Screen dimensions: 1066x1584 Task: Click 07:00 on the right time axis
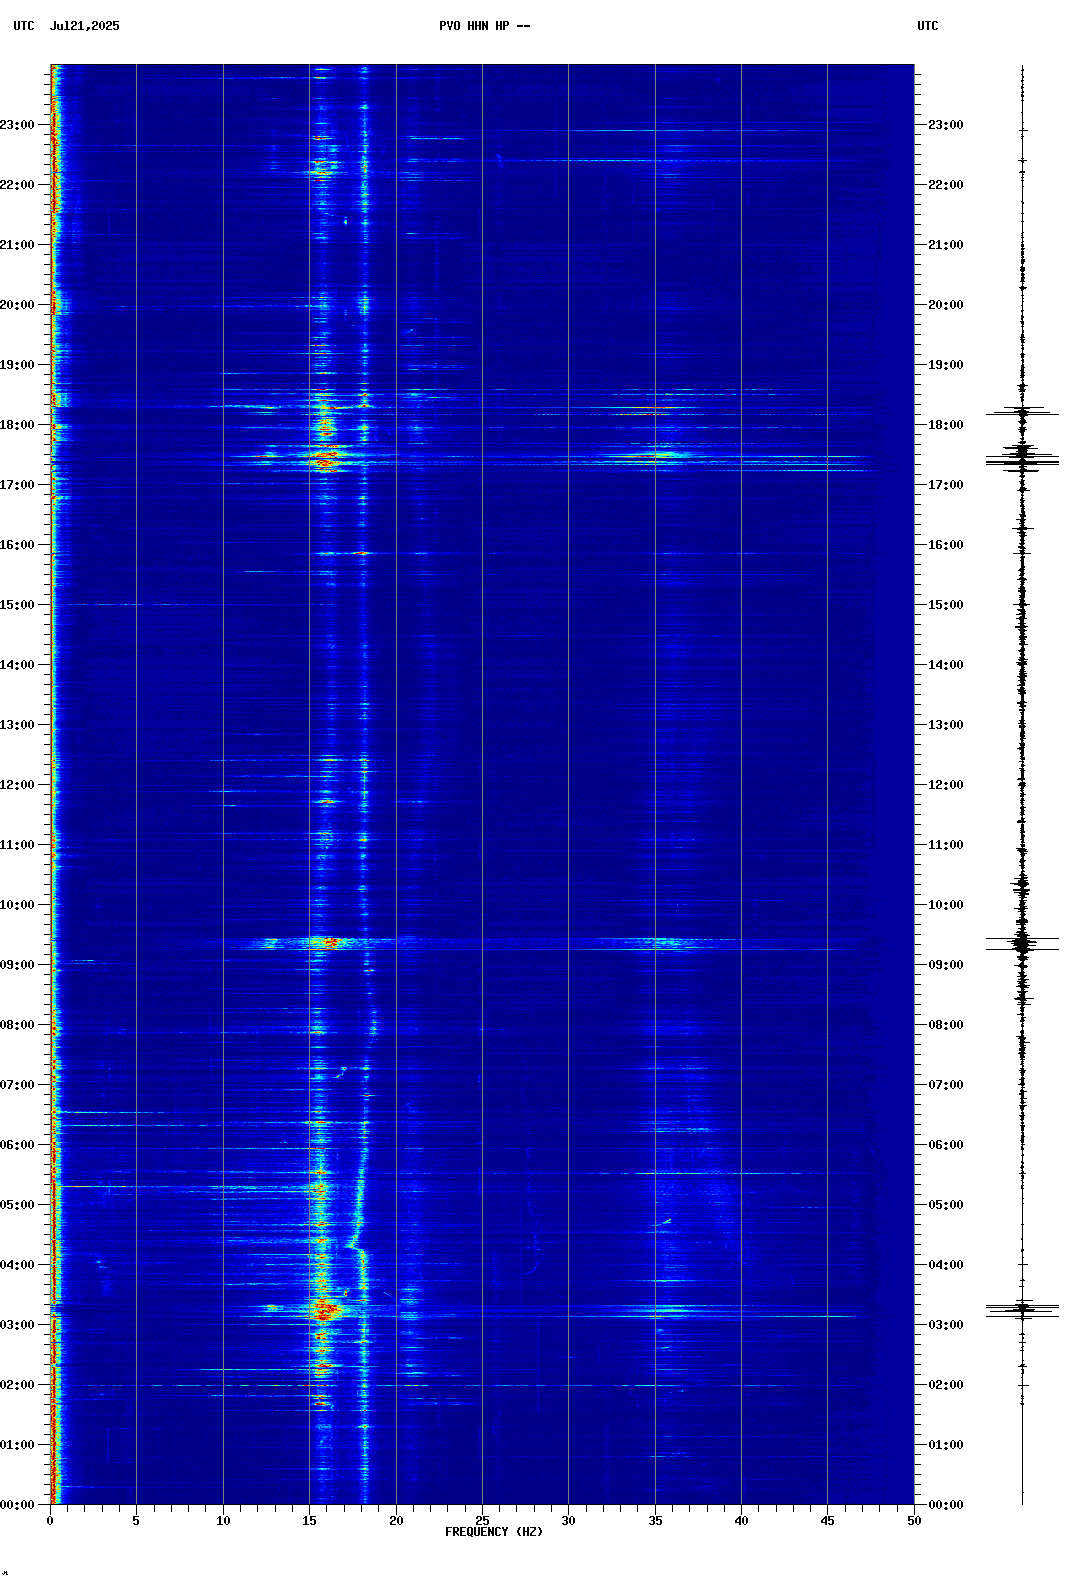[x=946, y=1085]
